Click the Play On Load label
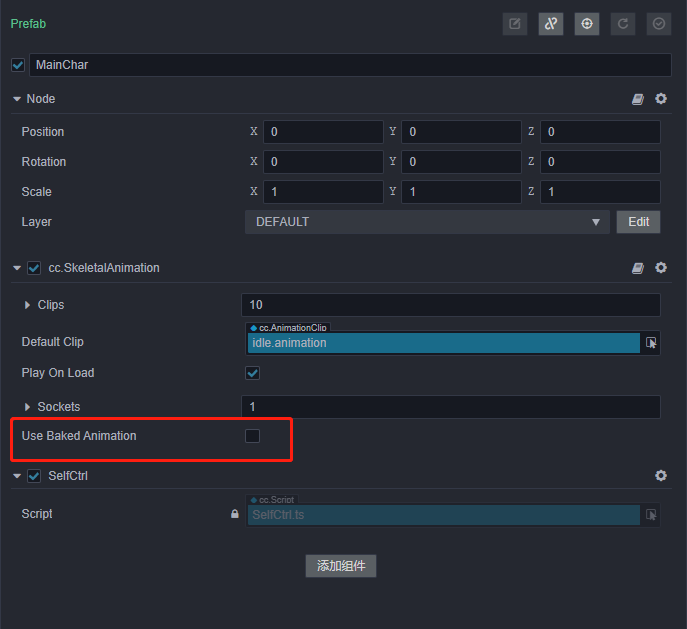Viewport: 687px width, 629px height. click(x=58, y=373)
